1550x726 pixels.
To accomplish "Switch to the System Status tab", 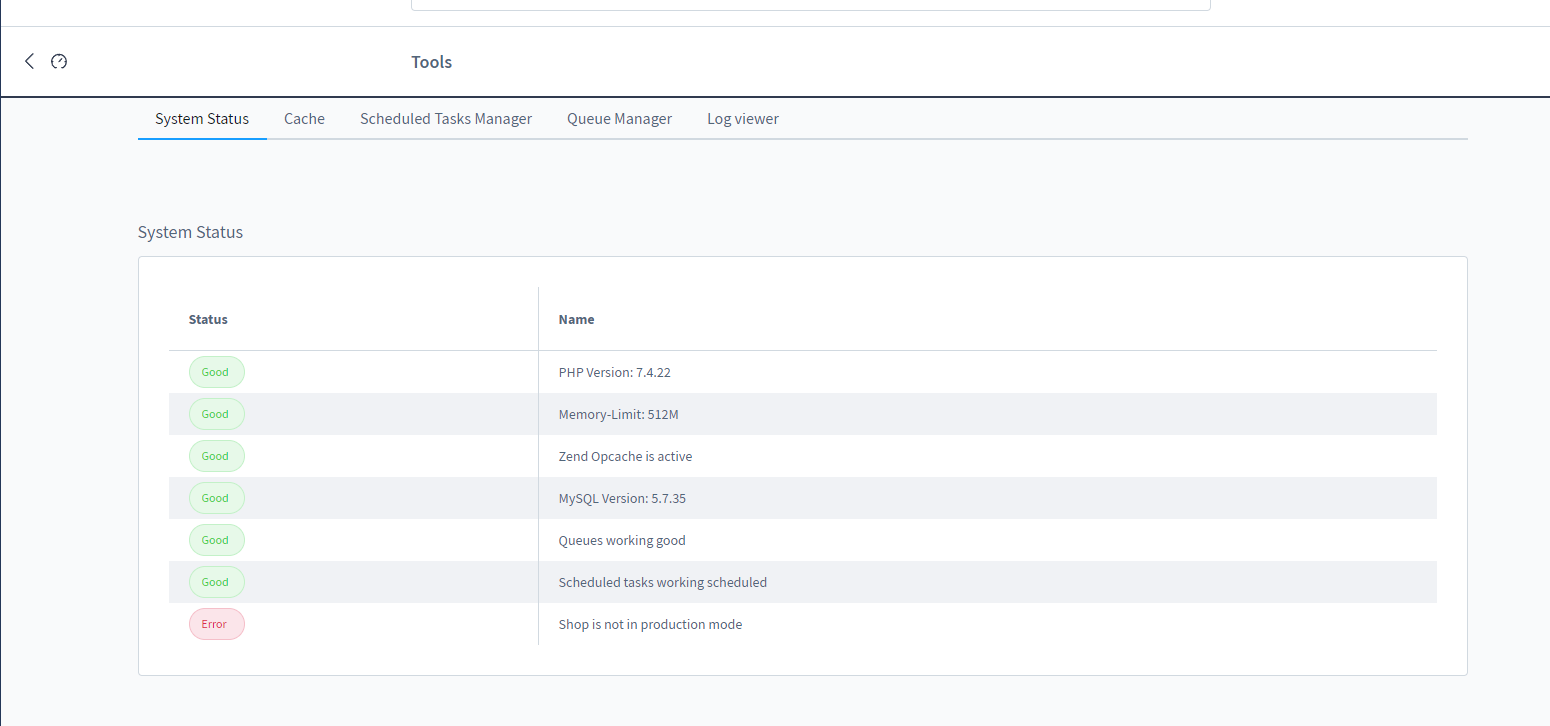I will pos(202,118).
